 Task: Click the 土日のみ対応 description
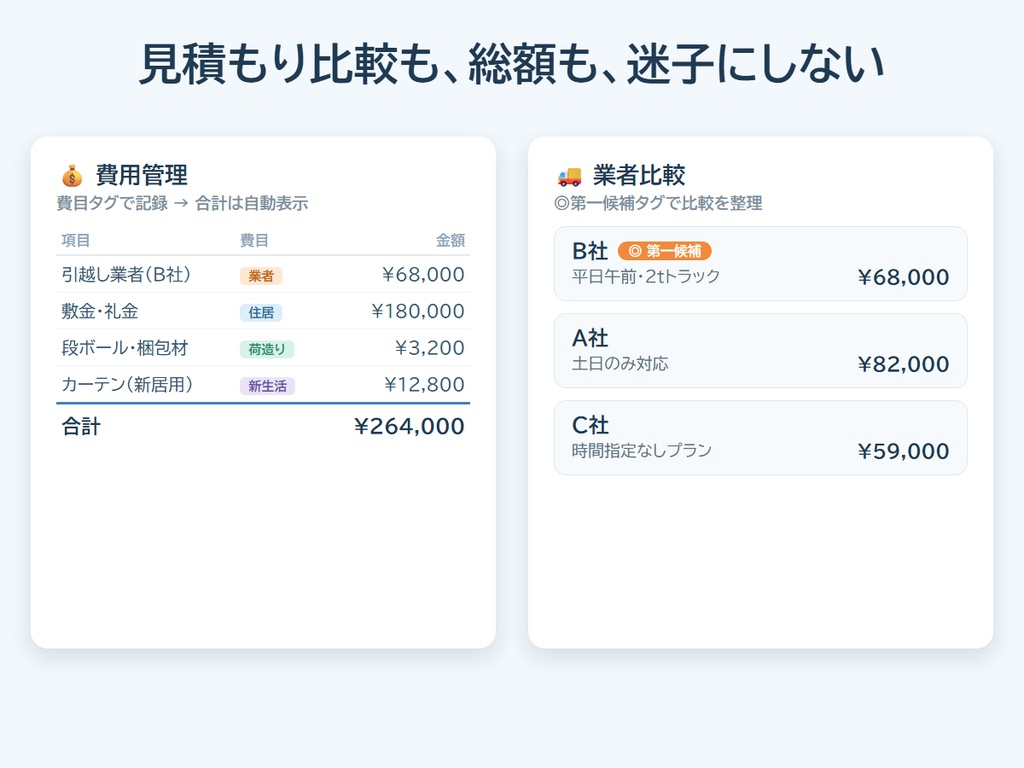[620, 363]
